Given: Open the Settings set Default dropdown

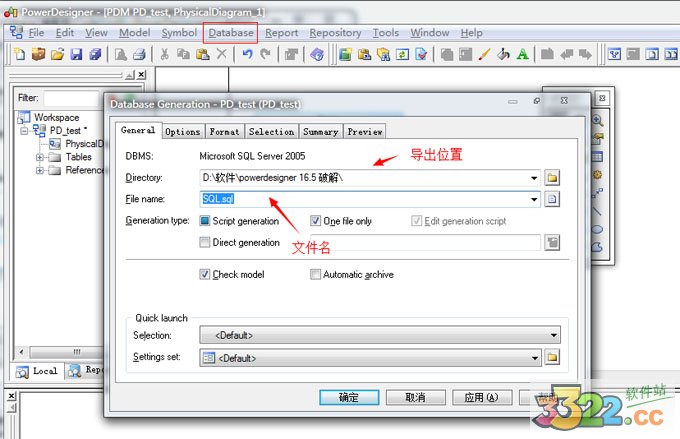Looking at the screenshot, I should pyautogui.click(x=370, y=358).
